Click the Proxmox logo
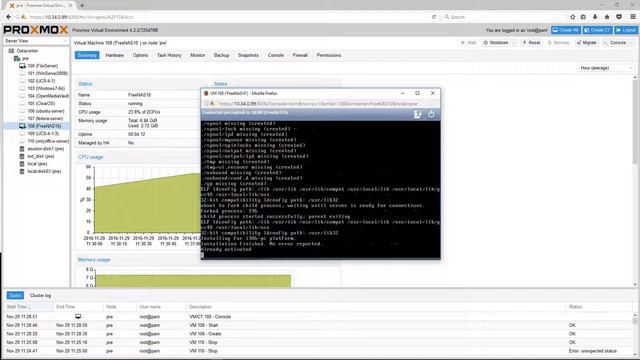 click(x=36, y=30)
